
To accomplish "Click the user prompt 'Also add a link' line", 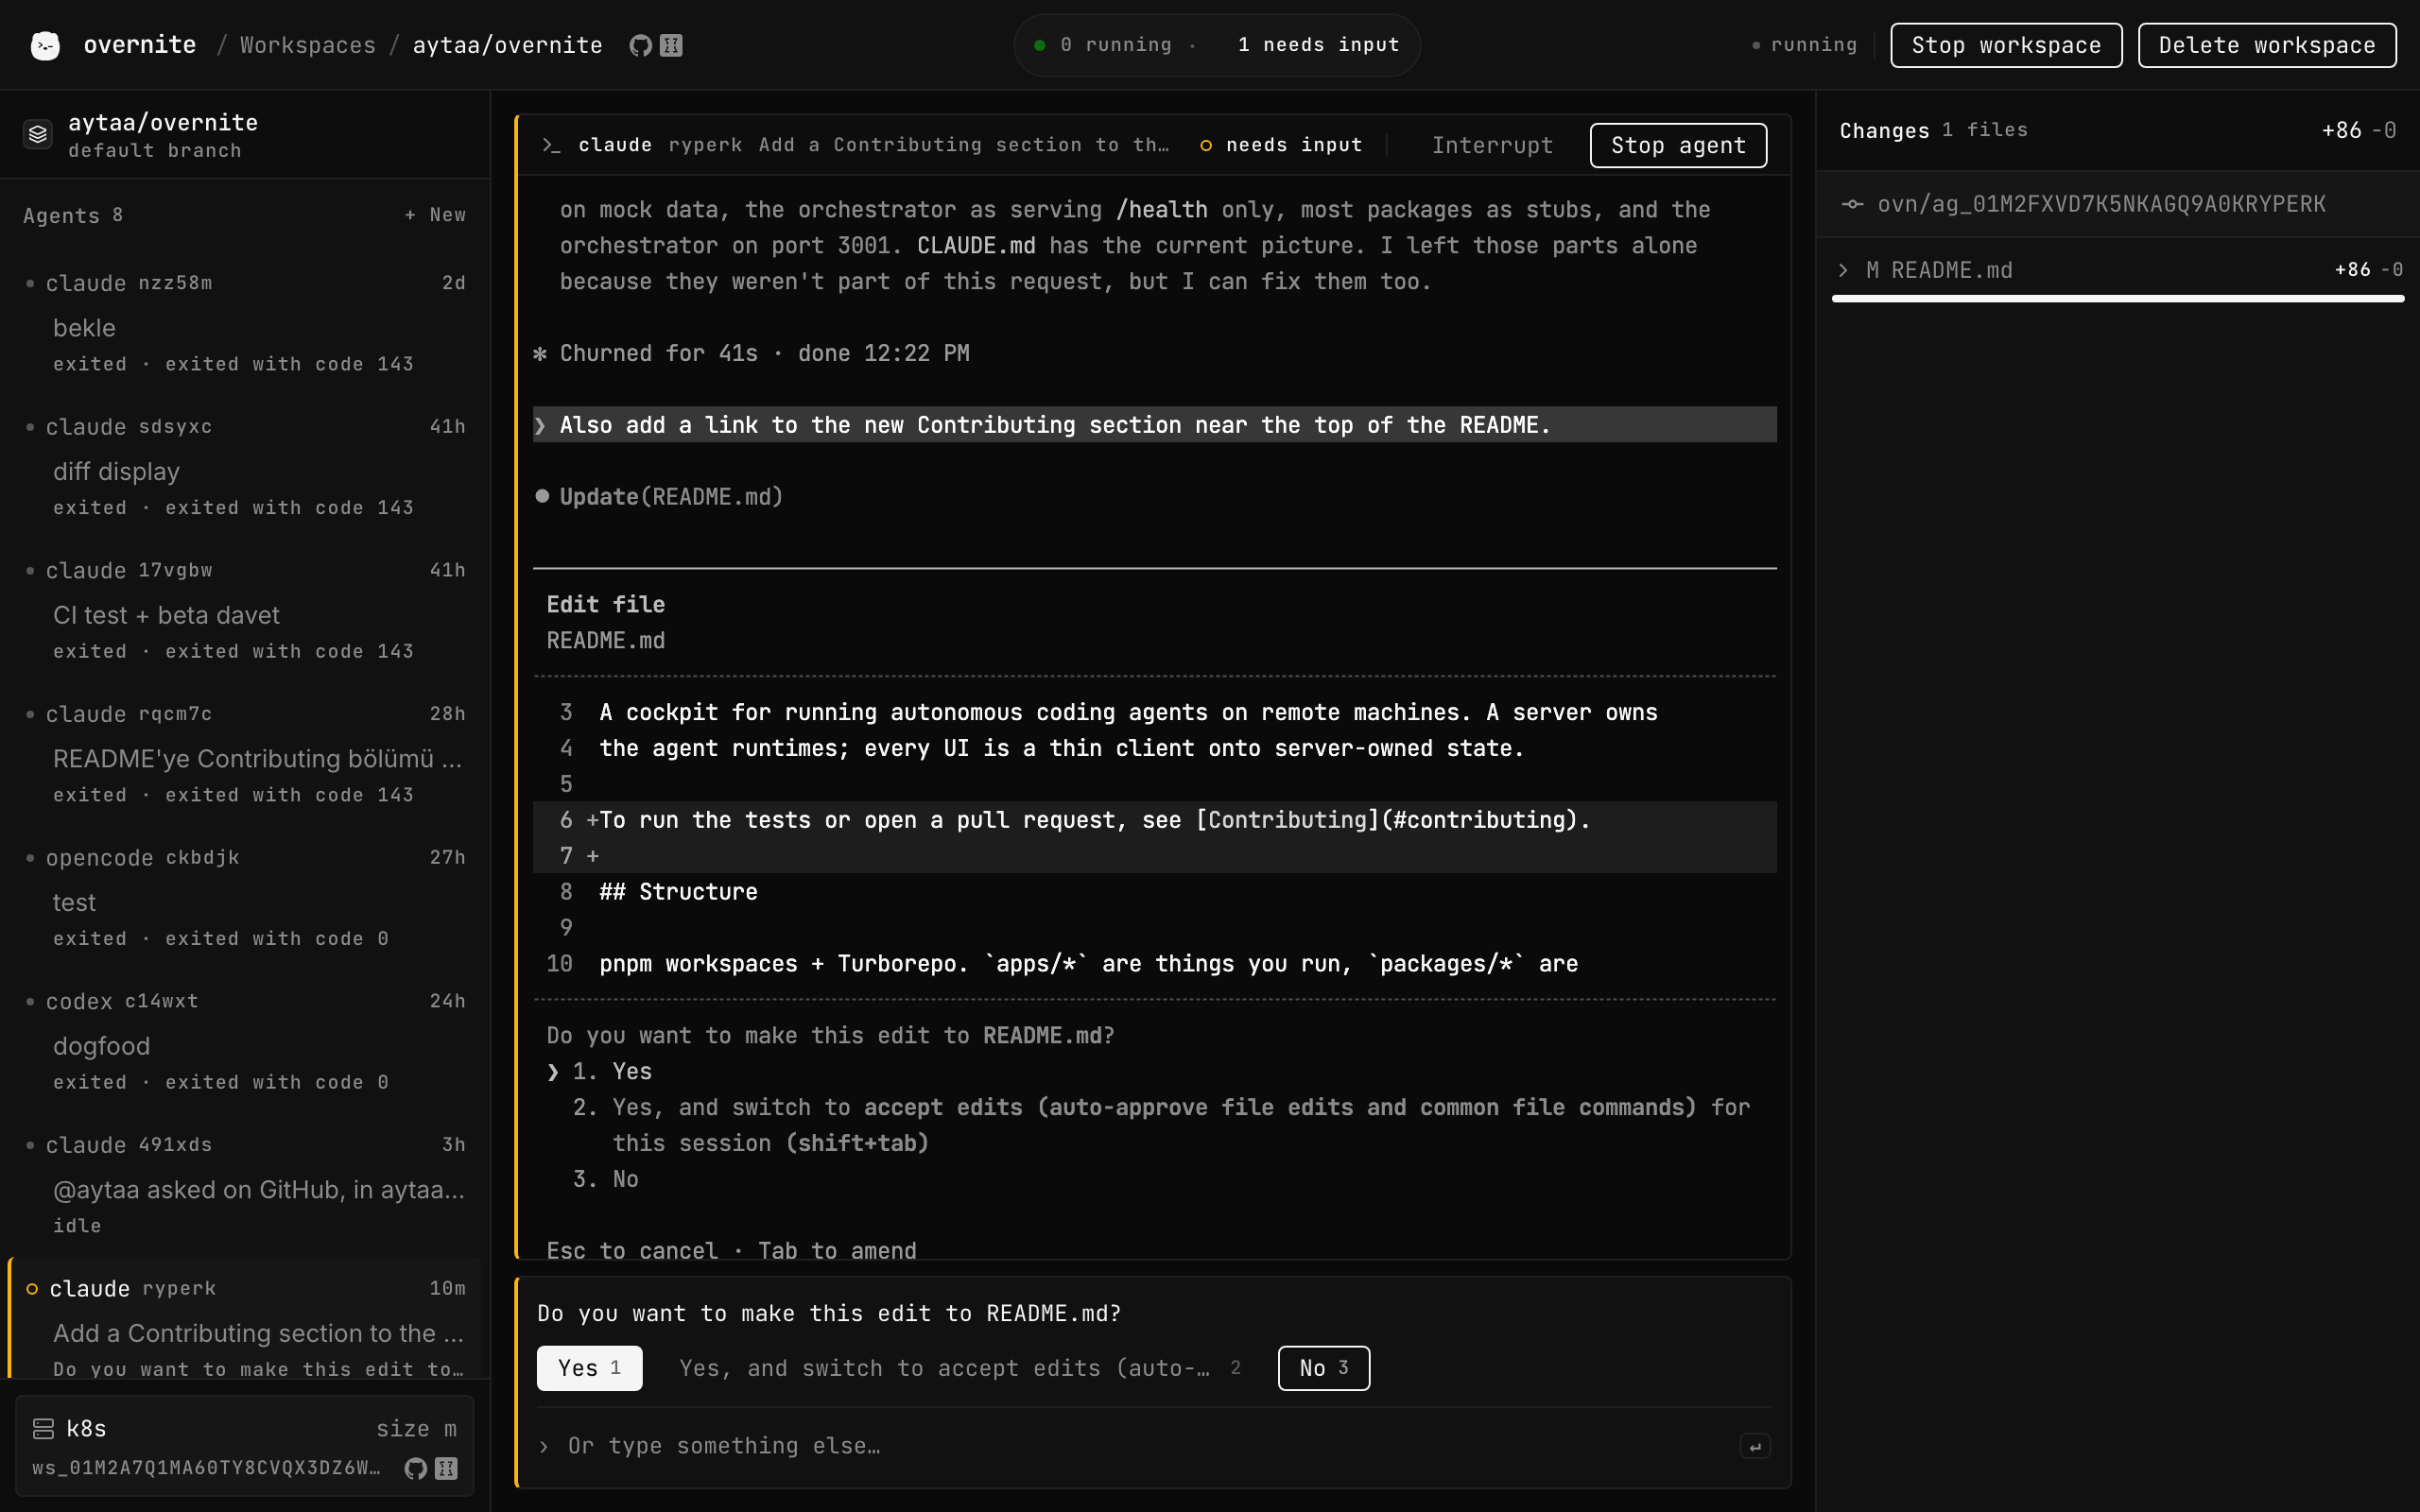I will coord(1155,425).
